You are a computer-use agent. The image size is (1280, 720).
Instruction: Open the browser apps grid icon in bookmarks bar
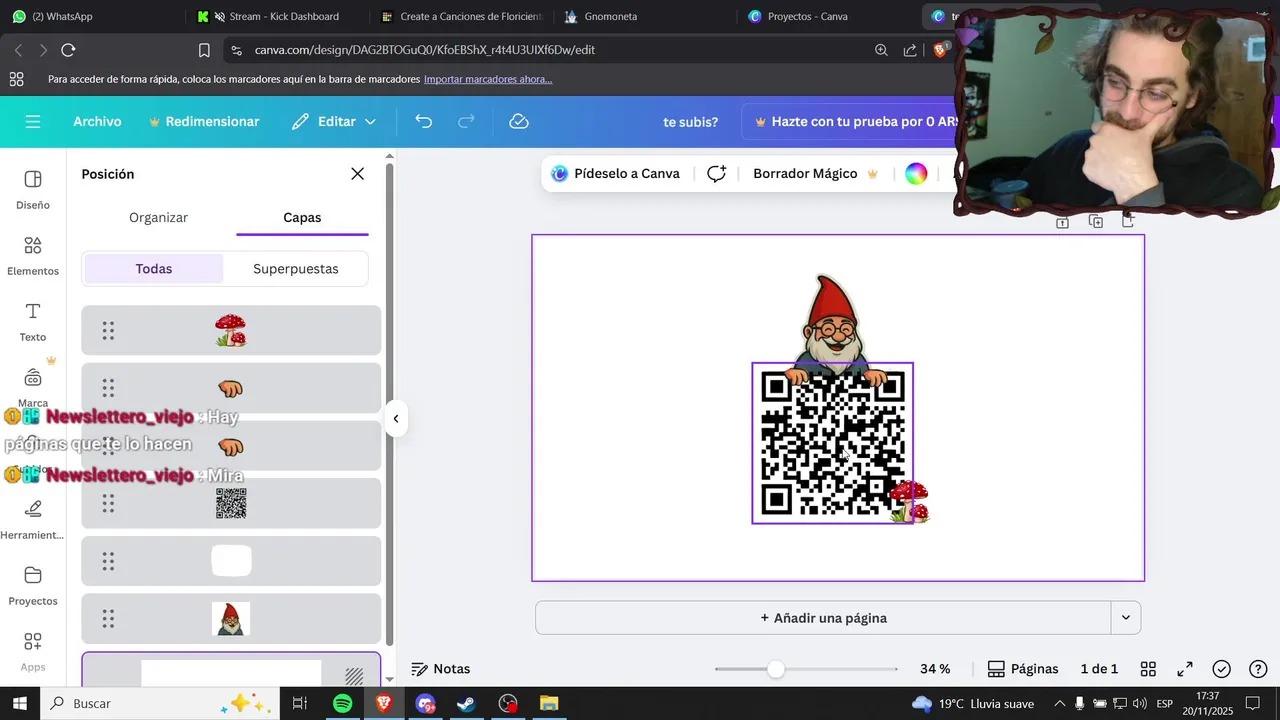(16, 79)
